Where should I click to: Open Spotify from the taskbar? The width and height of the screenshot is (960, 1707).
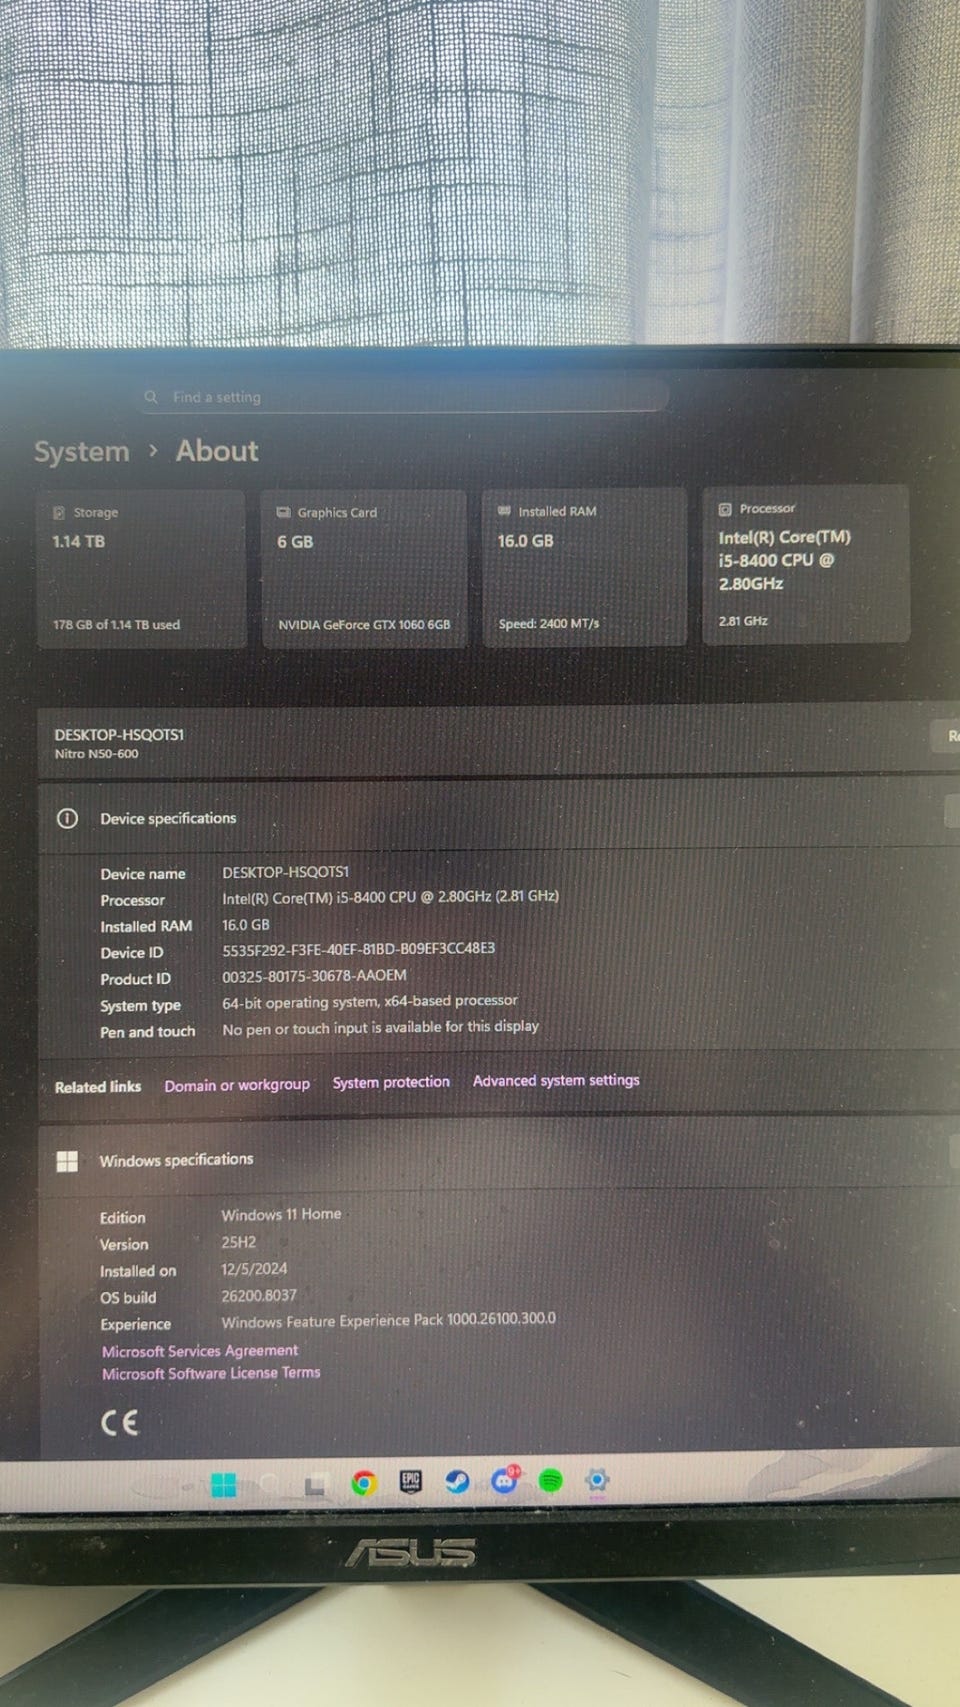(x=551, y=1480)
